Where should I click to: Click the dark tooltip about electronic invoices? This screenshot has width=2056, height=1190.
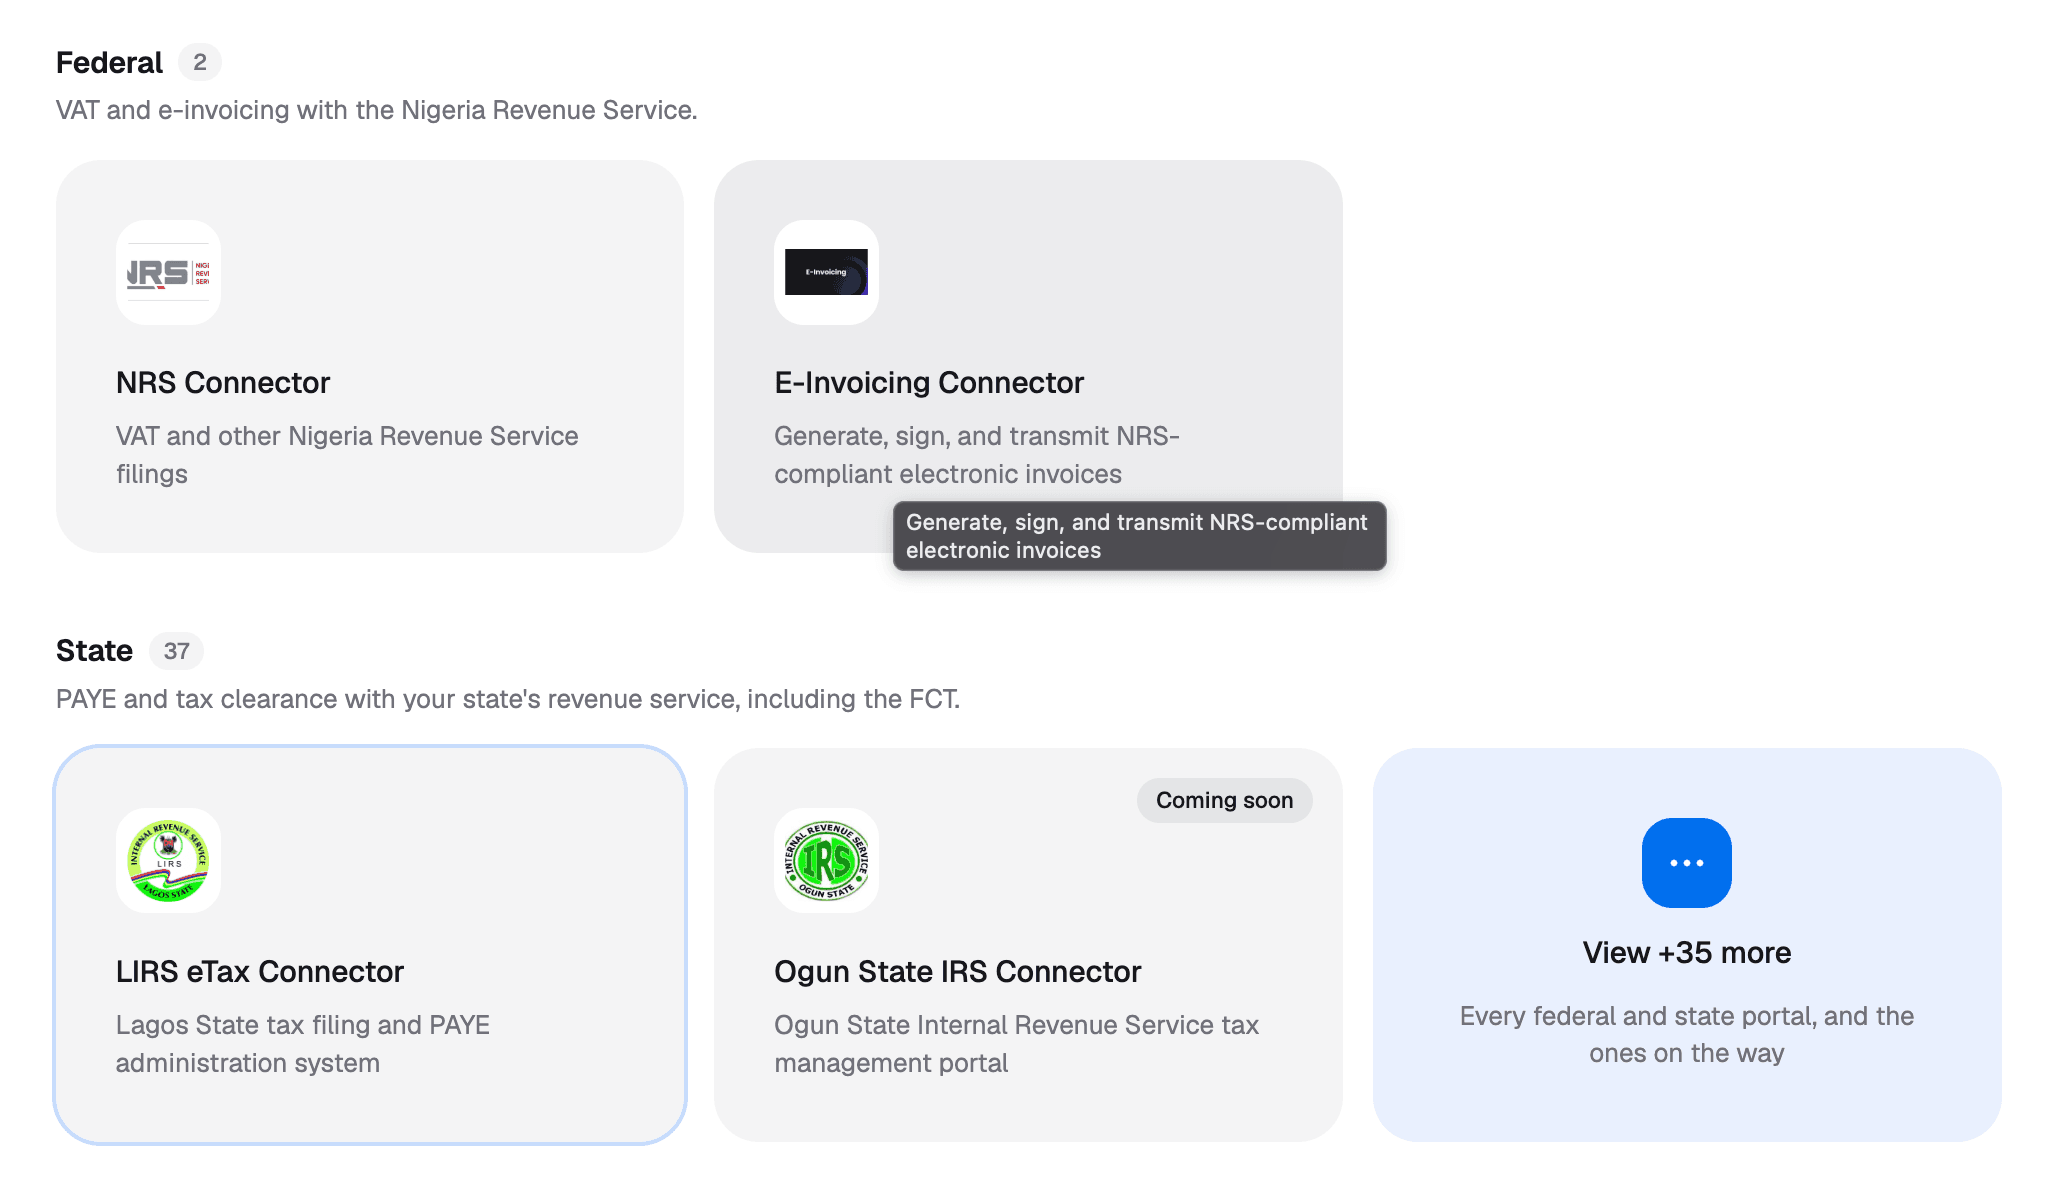point(1139,536)
